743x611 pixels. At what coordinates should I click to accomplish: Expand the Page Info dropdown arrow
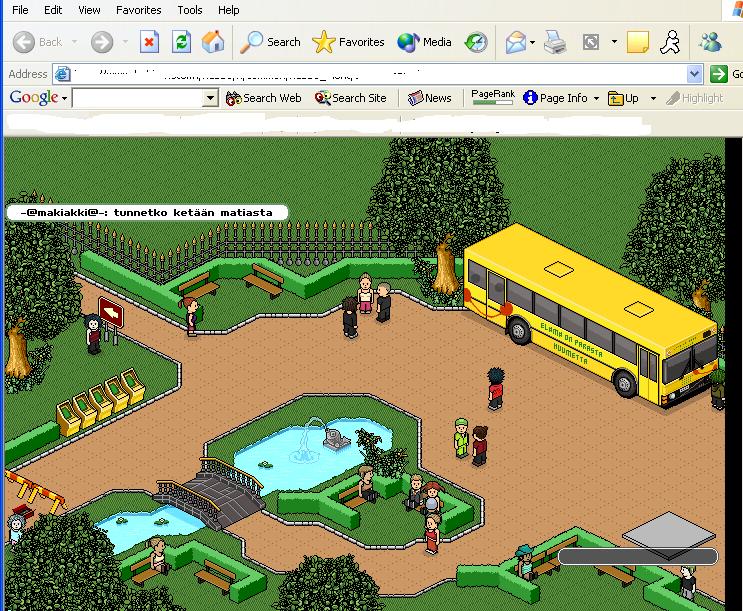point(596,99)
